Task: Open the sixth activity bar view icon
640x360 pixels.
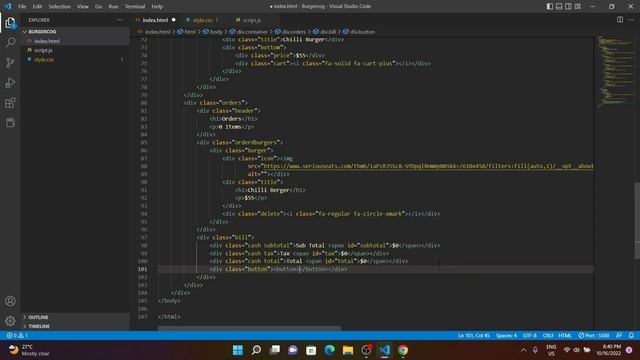Action: (10, 122)
